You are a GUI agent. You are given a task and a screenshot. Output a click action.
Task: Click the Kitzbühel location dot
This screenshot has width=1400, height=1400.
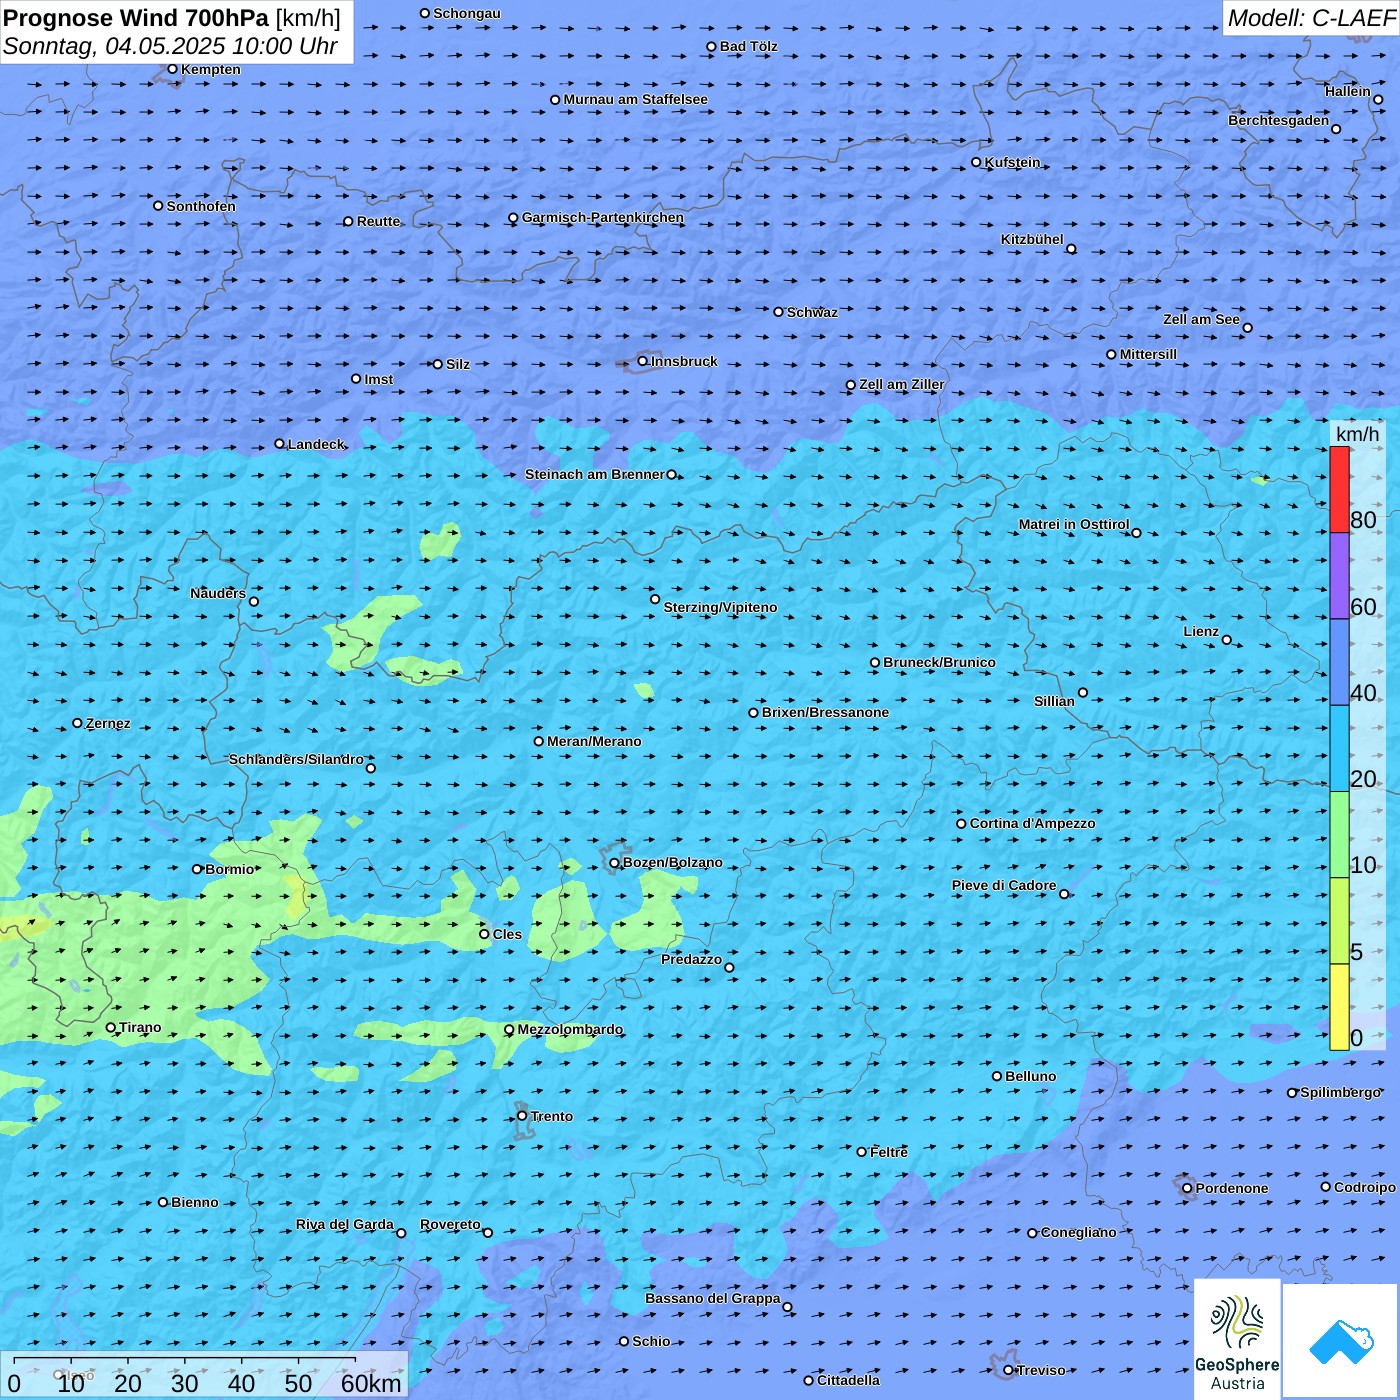coord(1071,249)
